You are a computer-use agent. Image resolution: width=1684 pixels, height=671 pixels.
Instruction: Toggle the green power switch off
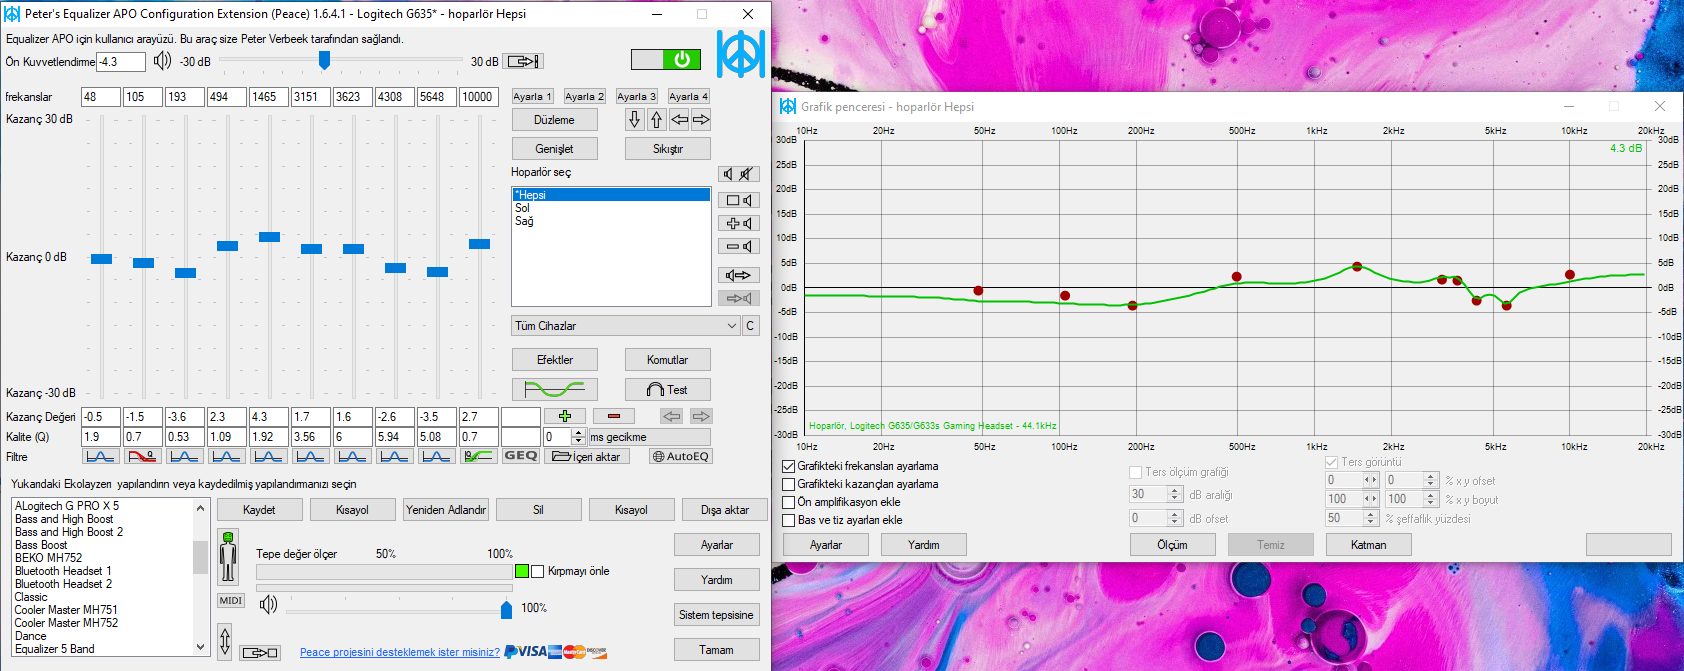click(x=665, y=59)
